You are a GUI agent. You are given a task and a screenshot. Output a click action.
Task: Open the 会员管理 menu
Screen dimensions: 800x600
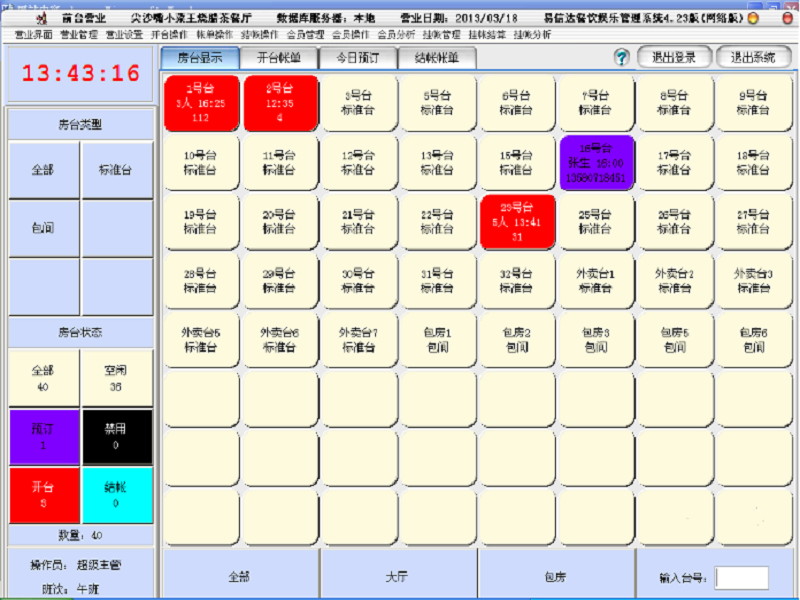point(305,34)
